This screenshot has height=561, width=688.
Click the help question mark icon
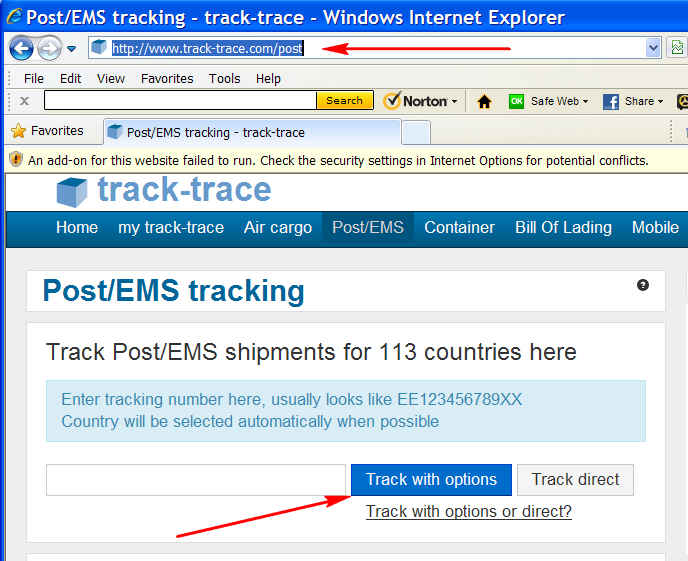[x=643, y=285]
